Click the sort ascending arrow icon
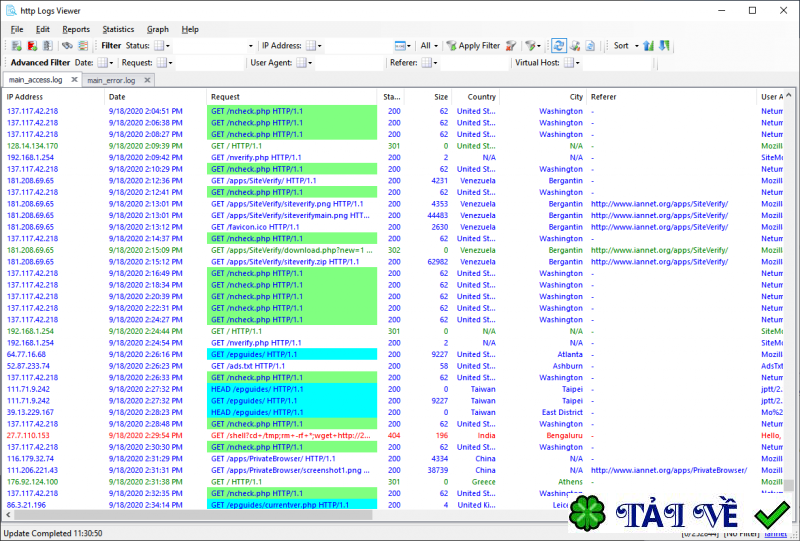 [x=648, y=46]
